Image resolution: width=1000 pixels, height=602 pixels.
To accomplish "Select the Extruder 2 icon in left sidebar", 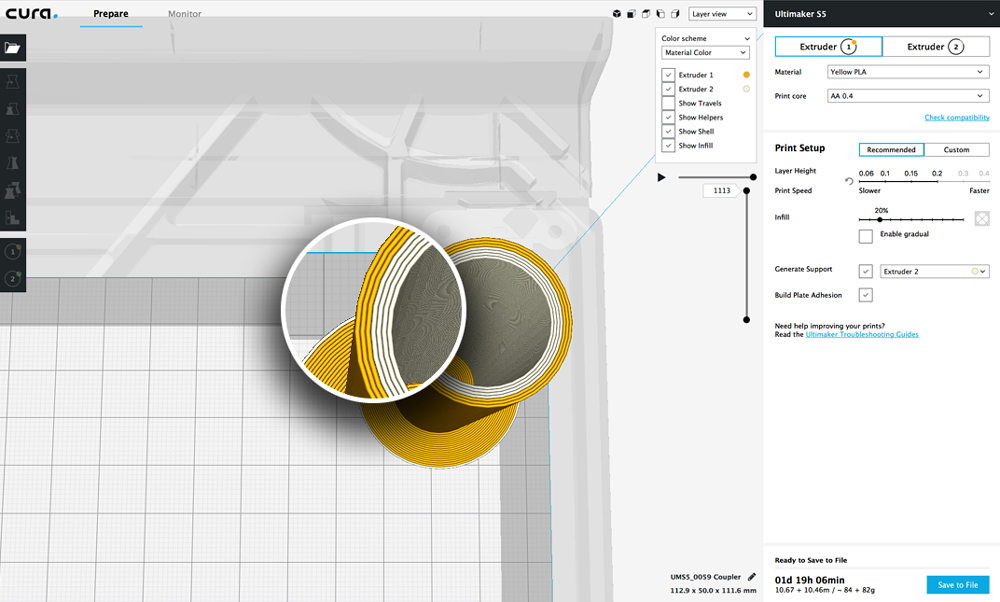I will click(x=13, y=279).
